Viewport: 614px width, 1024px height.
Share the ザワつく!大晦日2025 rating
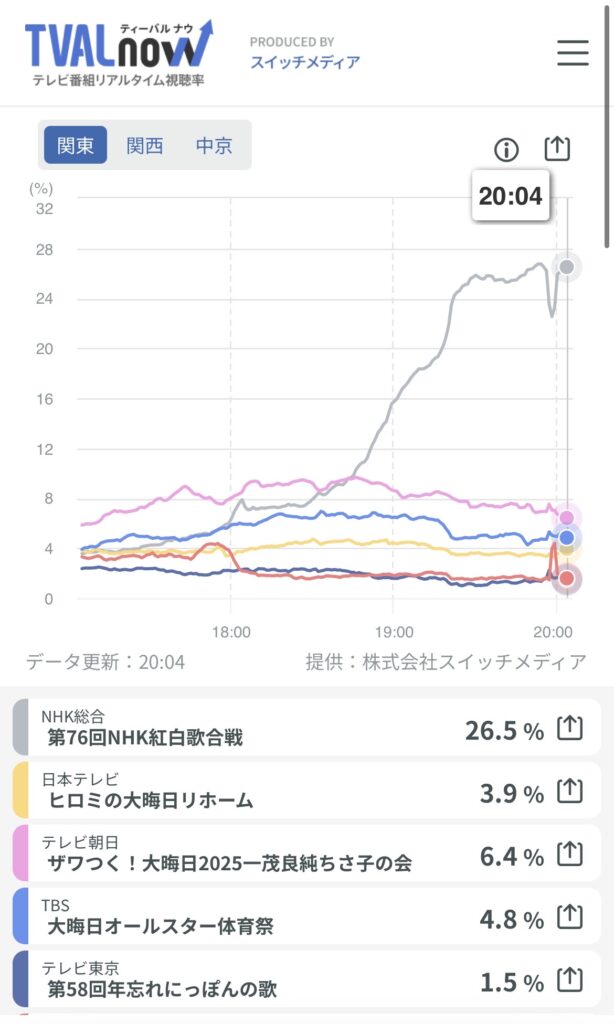(x=570, y=854)
